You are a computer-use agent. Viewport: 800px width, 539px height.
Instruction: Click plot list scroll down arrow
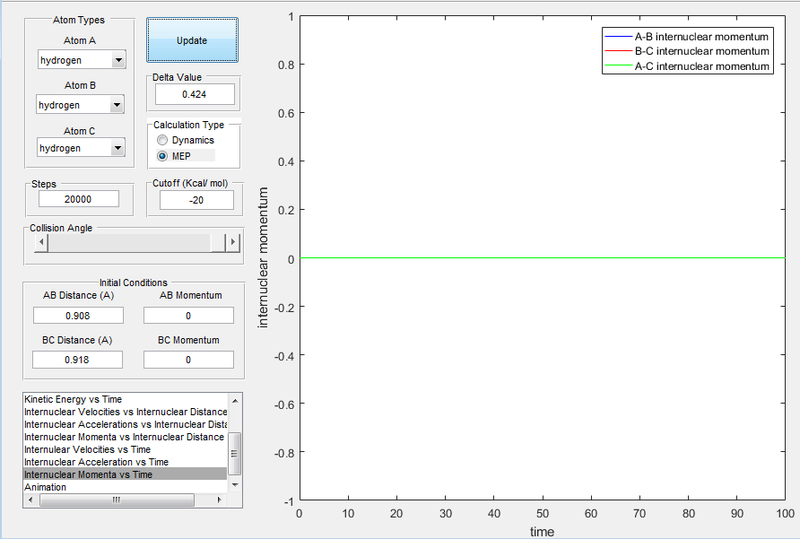point(235,485)
